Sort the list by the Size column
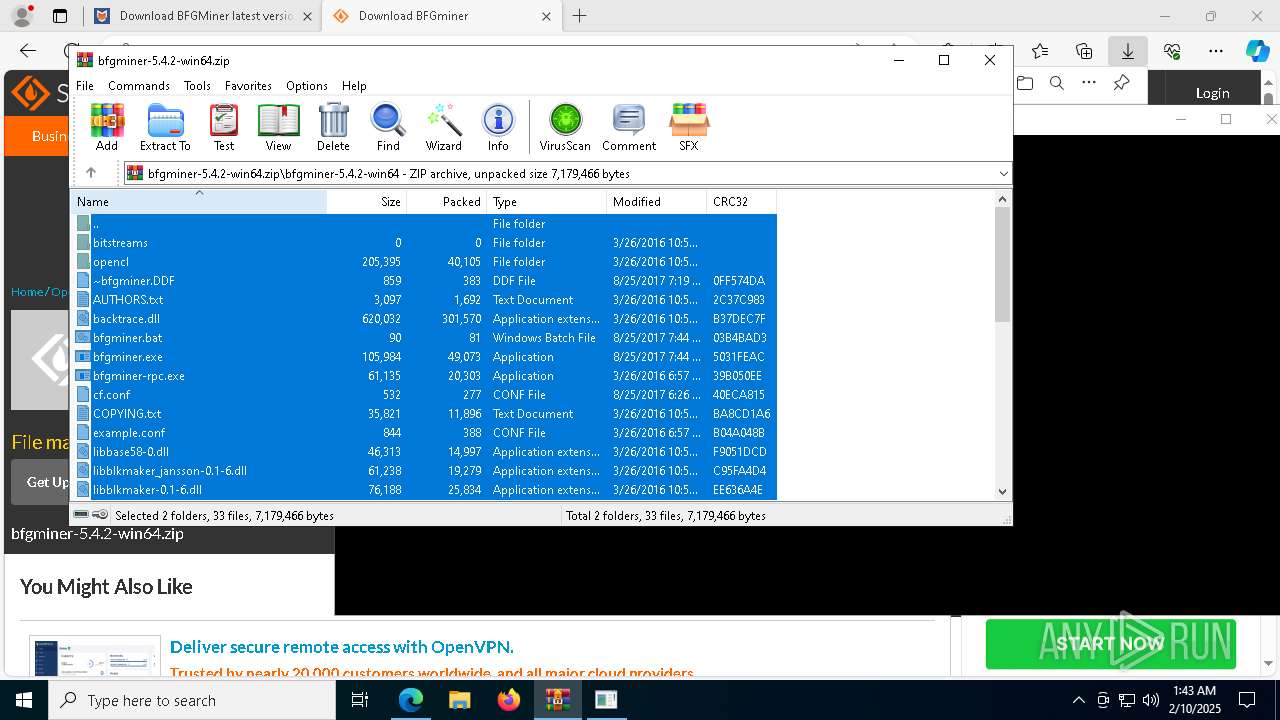Image resolution: width=1280 pixels, height=720 pixels. click(366, 202)
